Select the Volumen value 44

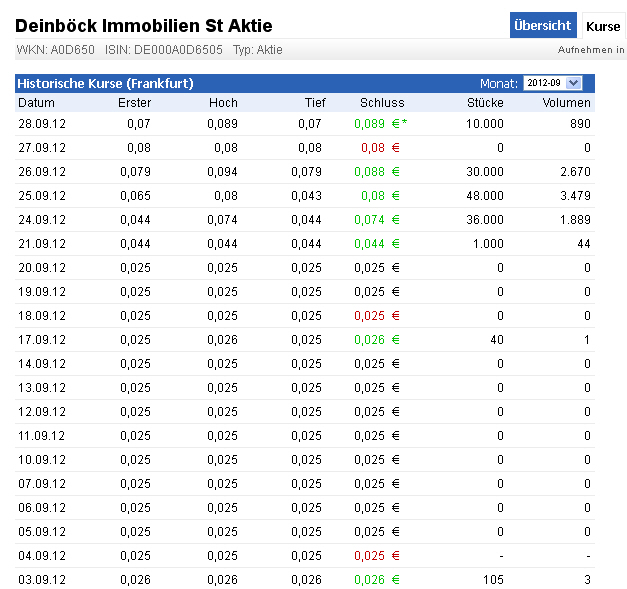(x=584, y=244)
